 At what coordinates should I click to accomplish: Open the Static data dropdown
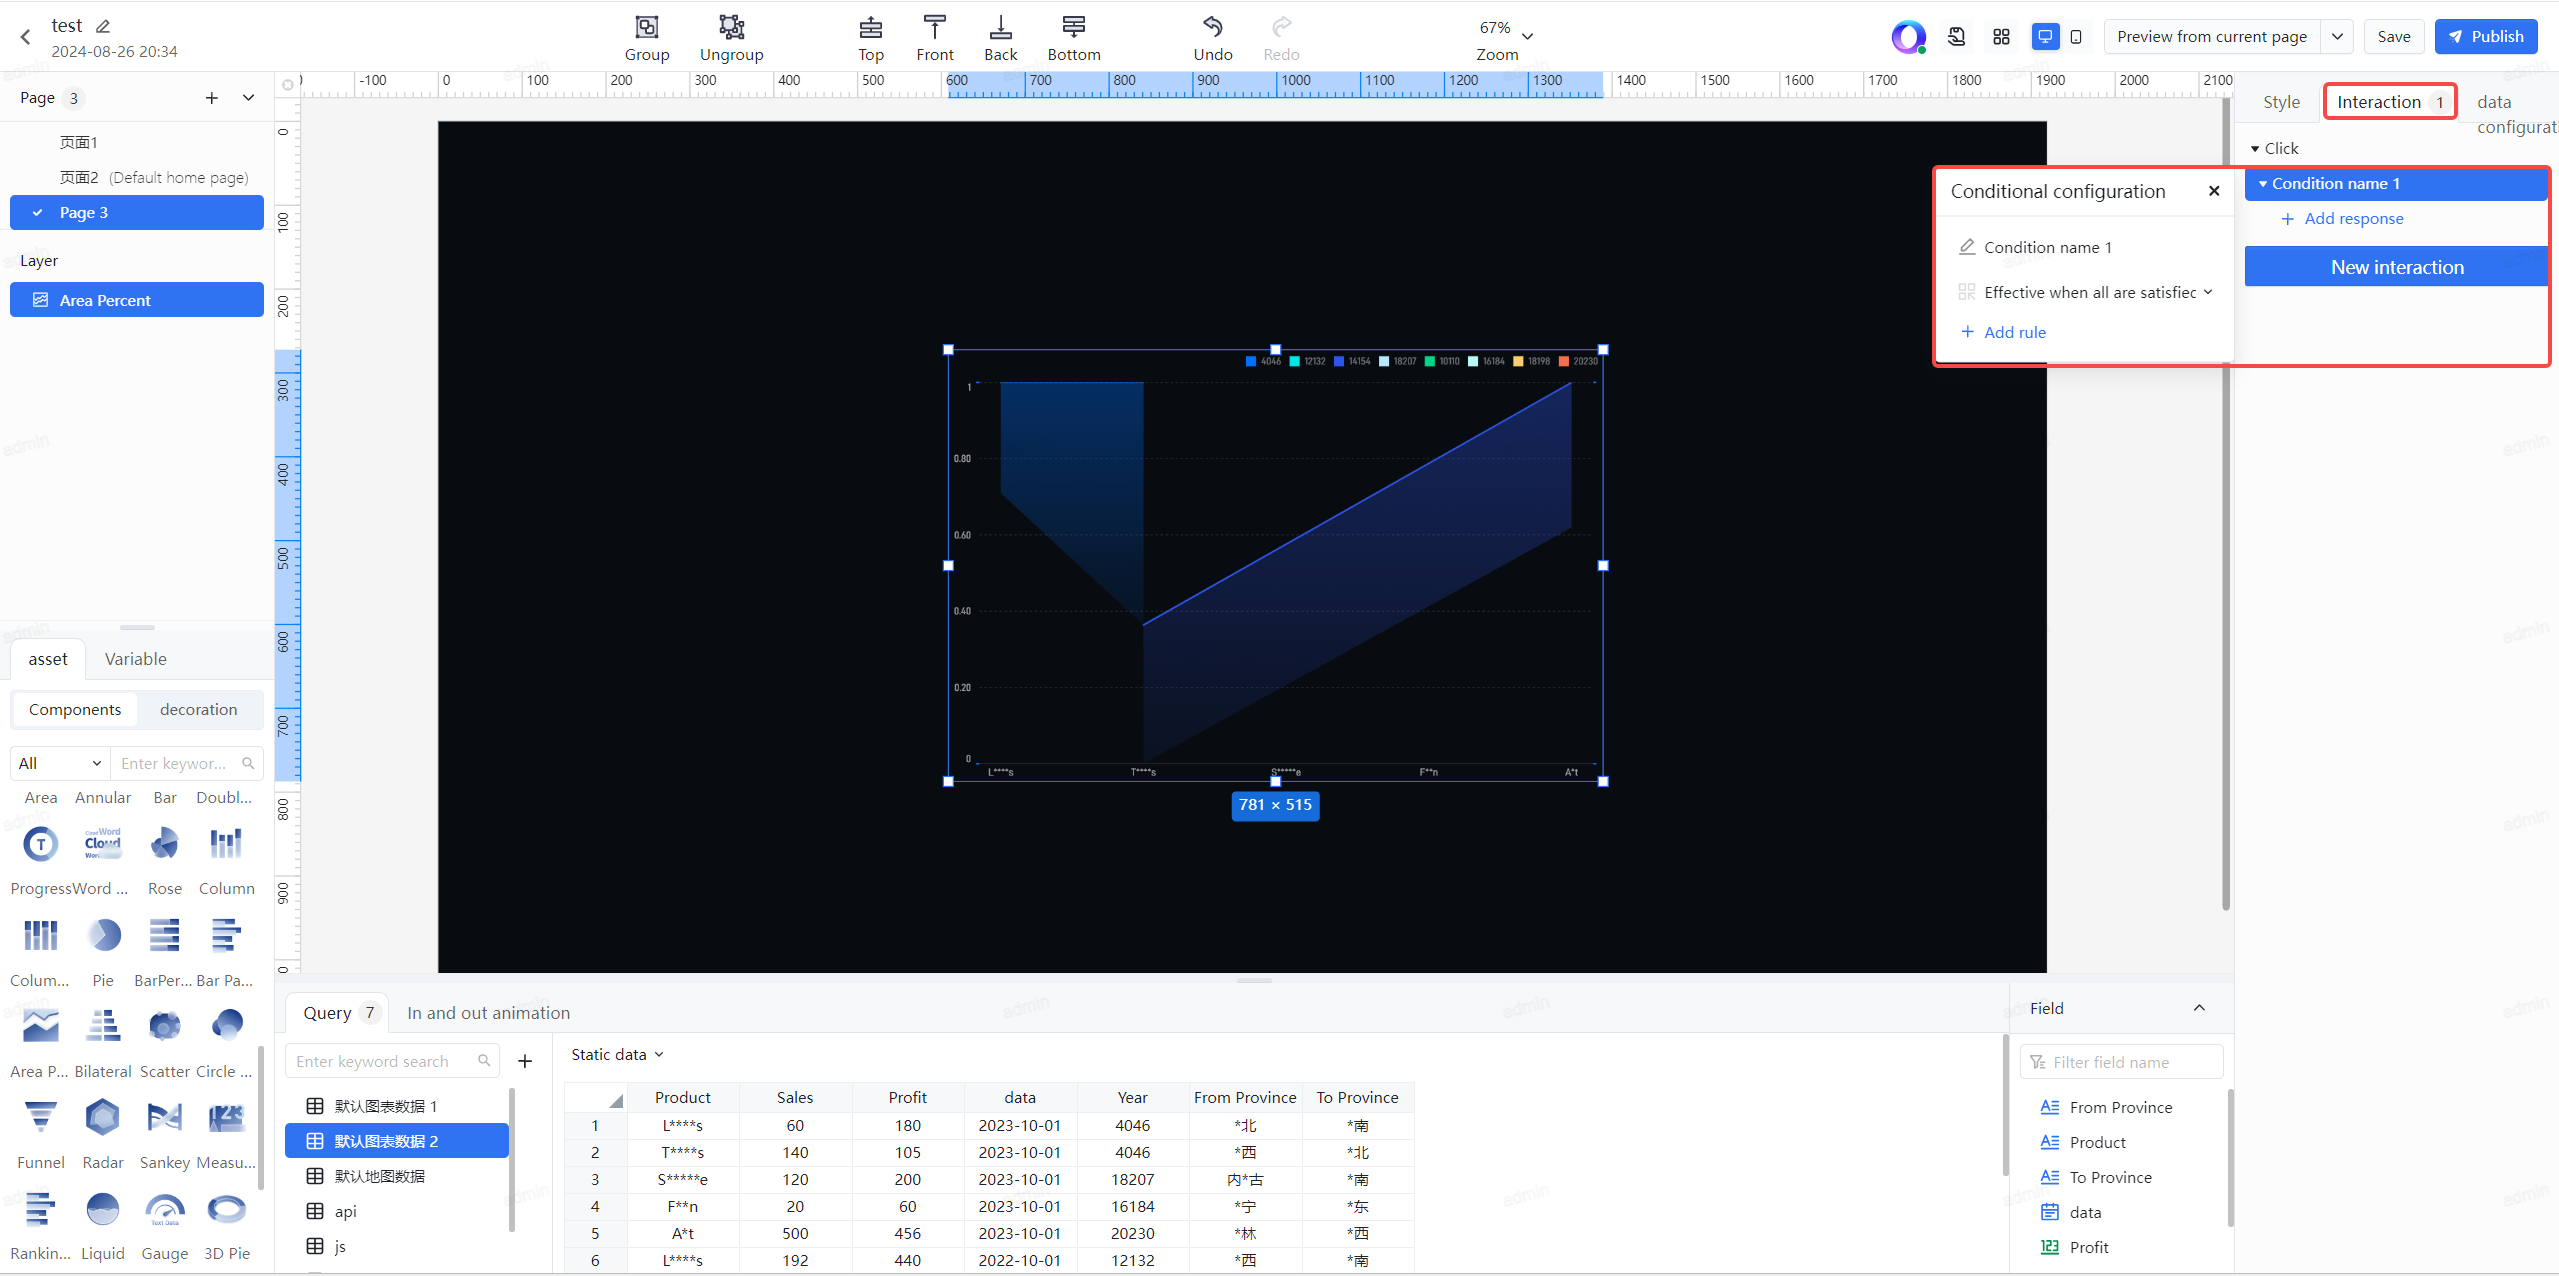tap(617, 1054)
